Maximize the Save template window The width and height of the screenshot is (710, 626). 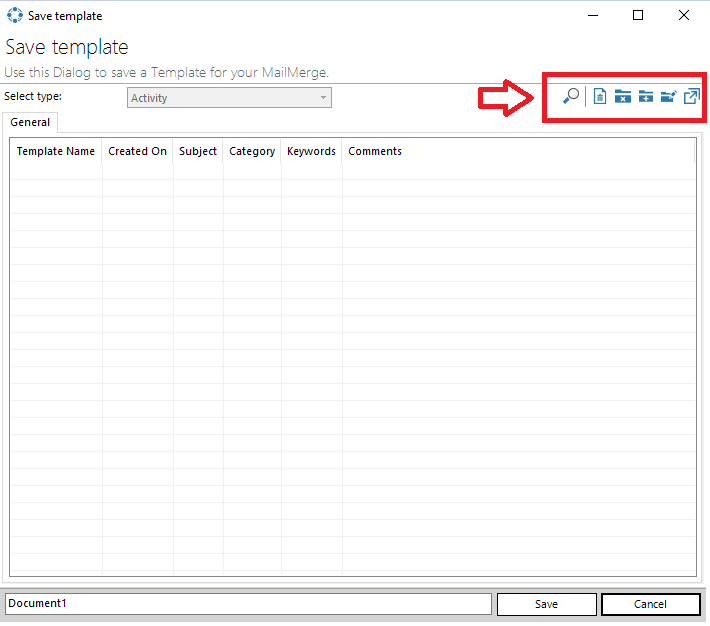point(638,16)
